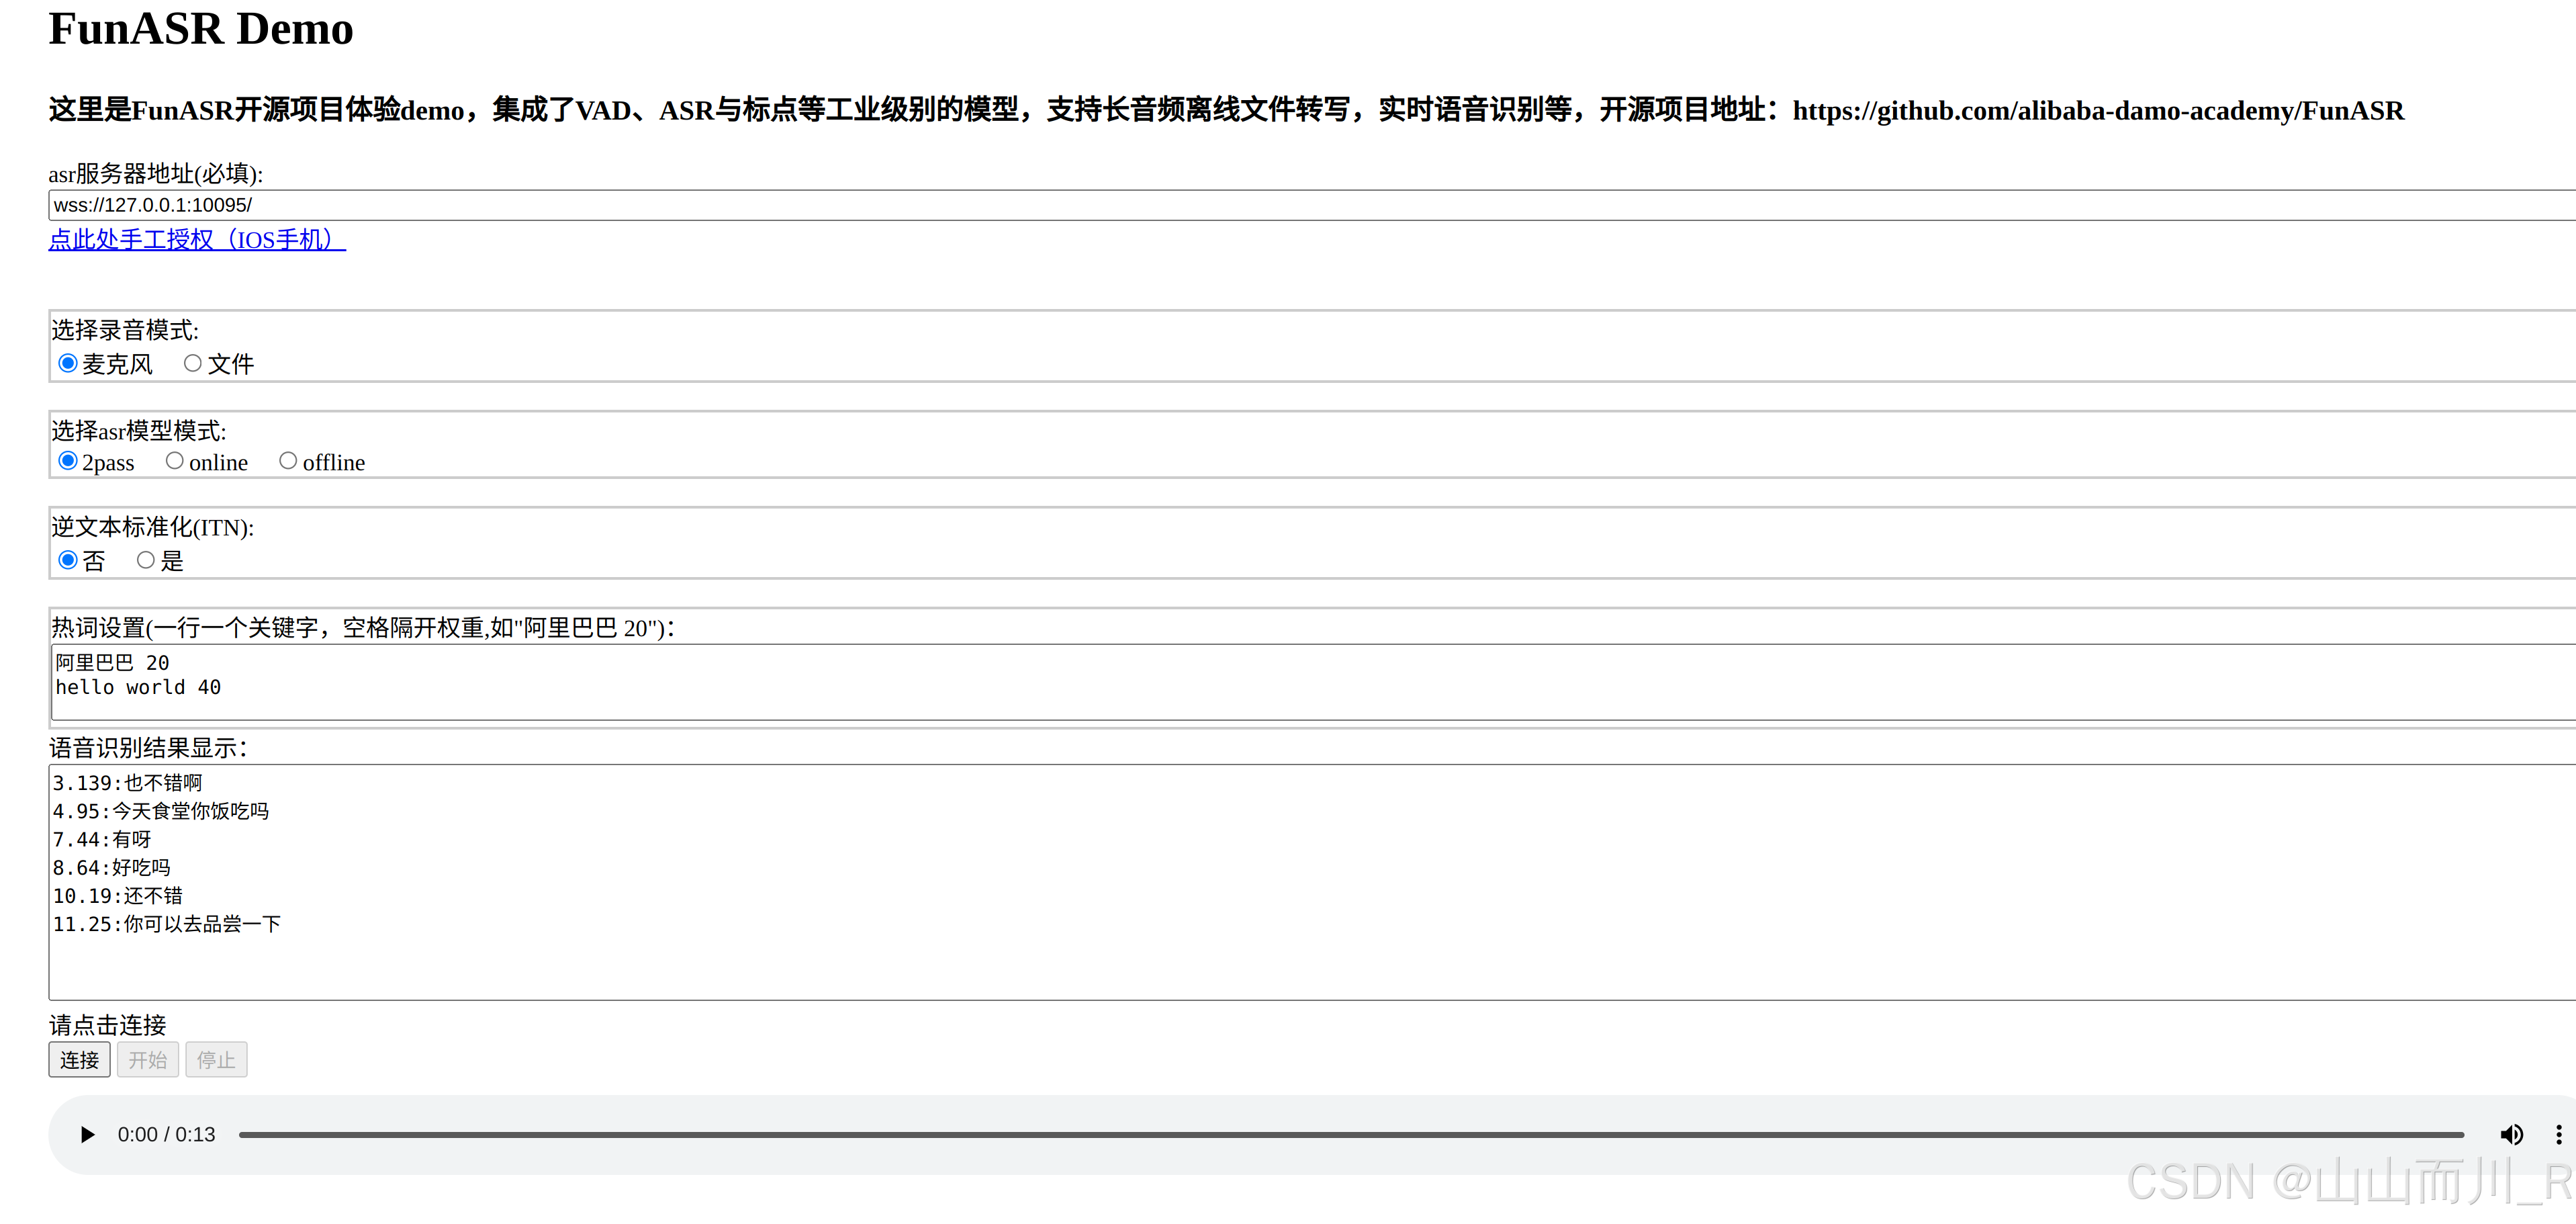Disable ITN by selecting 否
Screen dimensions: 2576x1224
(x=68, y=560)
